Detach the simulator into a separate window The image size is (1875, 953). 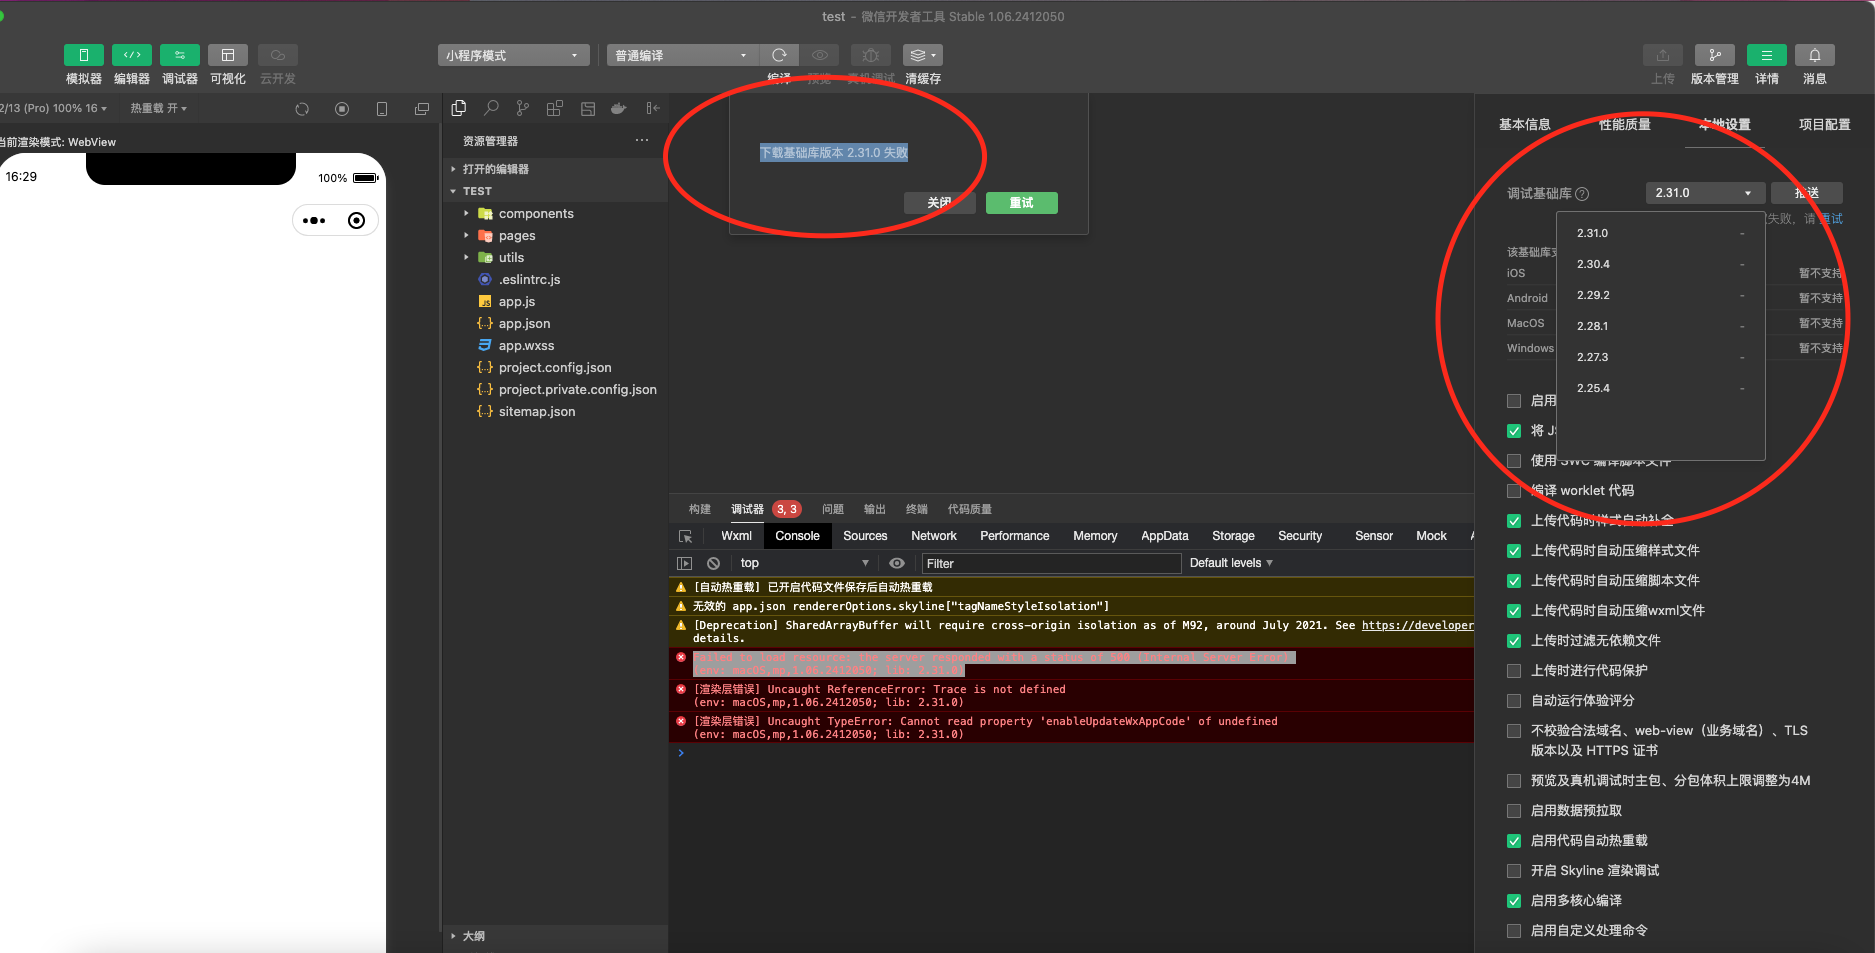coord(422,109)
